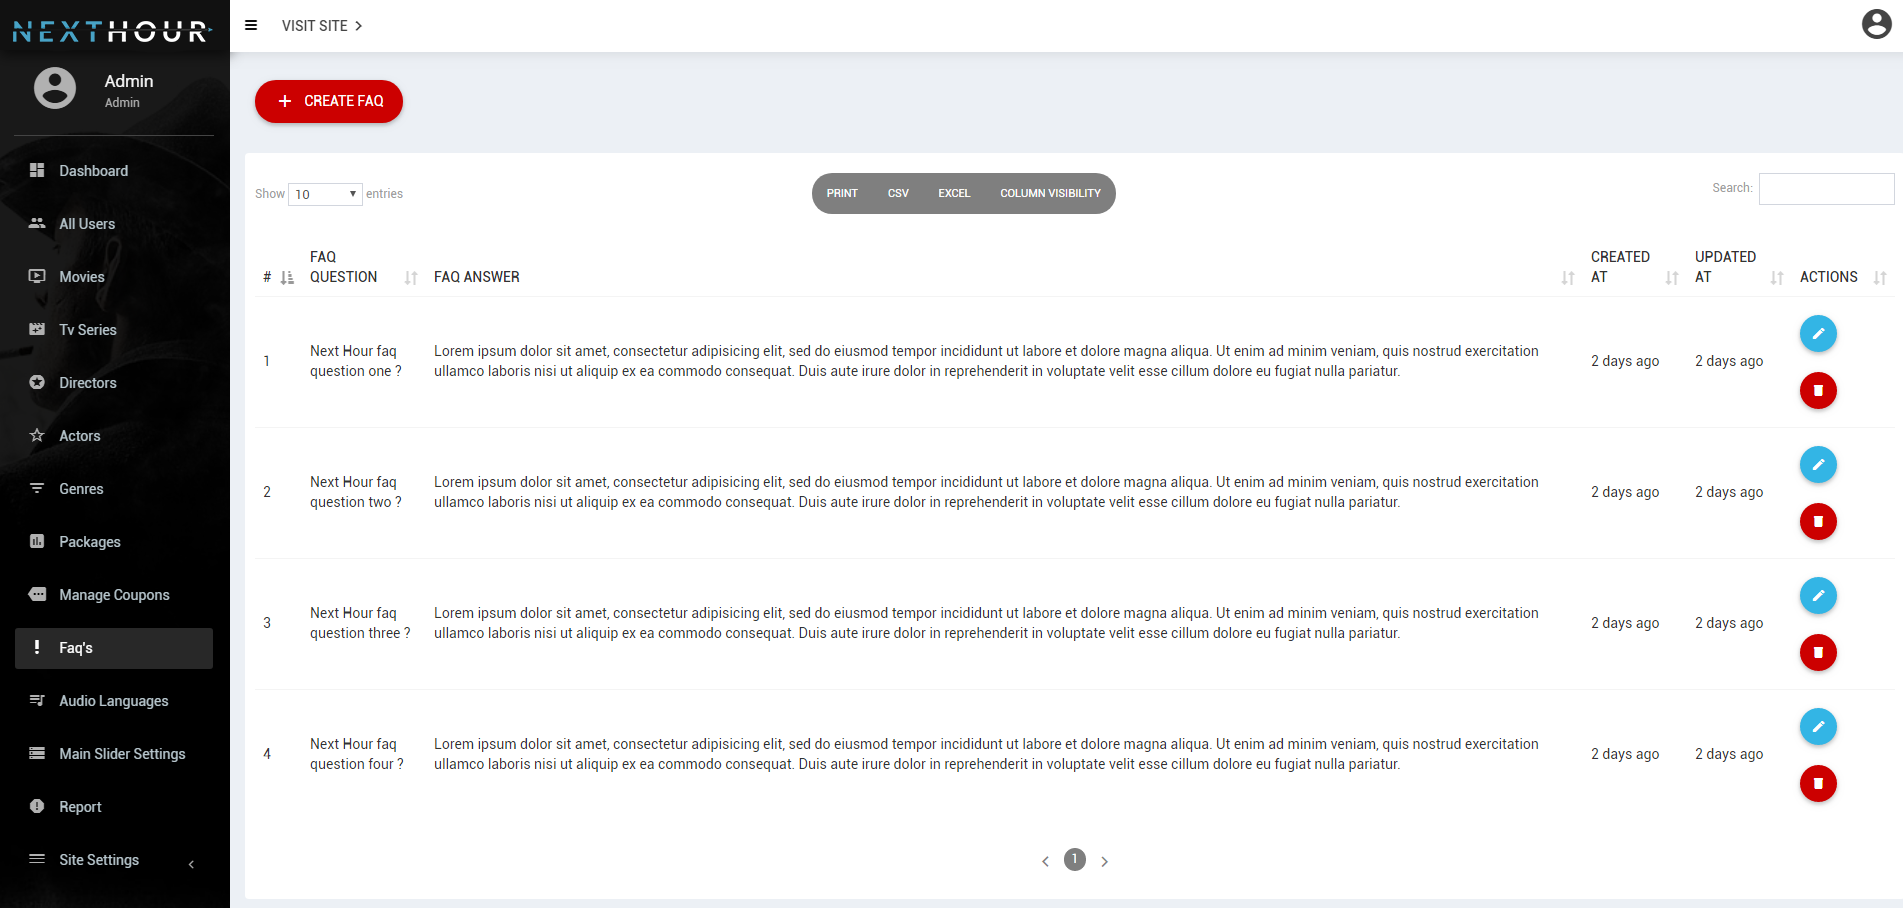
Task: Click the Print button
Action: pos(842,193)
